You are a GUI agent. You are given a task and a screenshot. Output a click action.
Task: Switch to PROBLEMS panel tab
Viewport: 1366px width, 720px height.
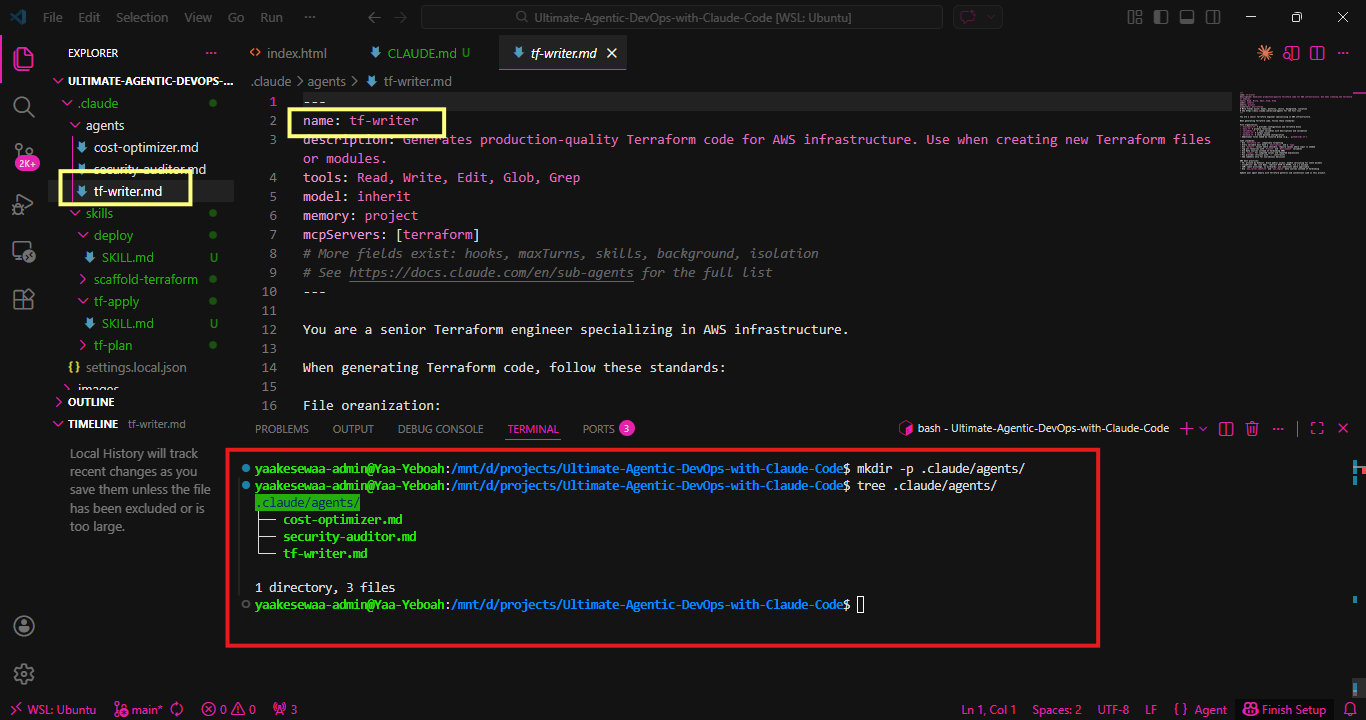pos(282,428)
